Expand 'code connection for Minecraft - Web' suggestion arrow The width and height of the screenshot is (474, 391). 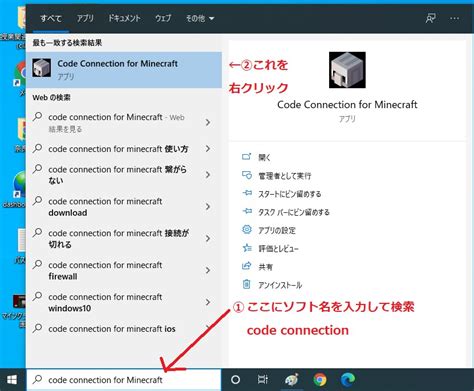(208, 122)
